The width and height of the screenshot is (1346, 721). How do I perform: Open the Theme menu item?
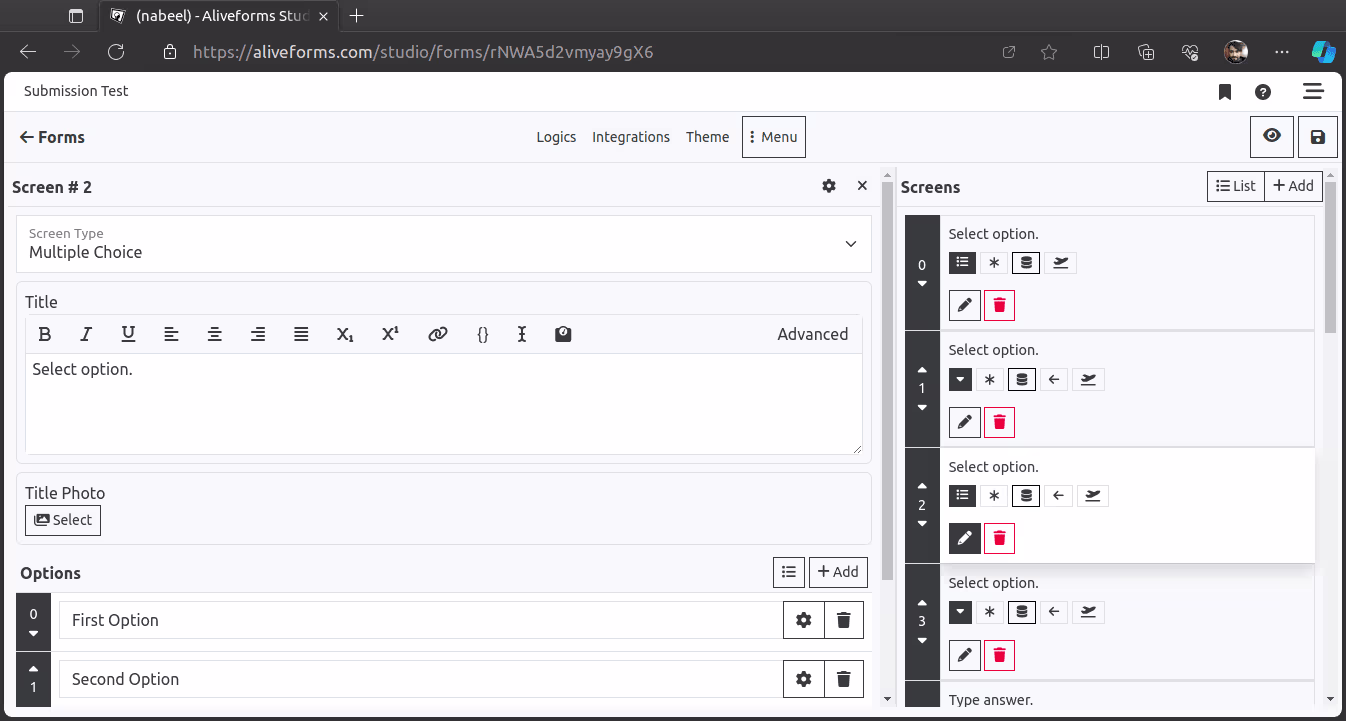pos(707,137)
